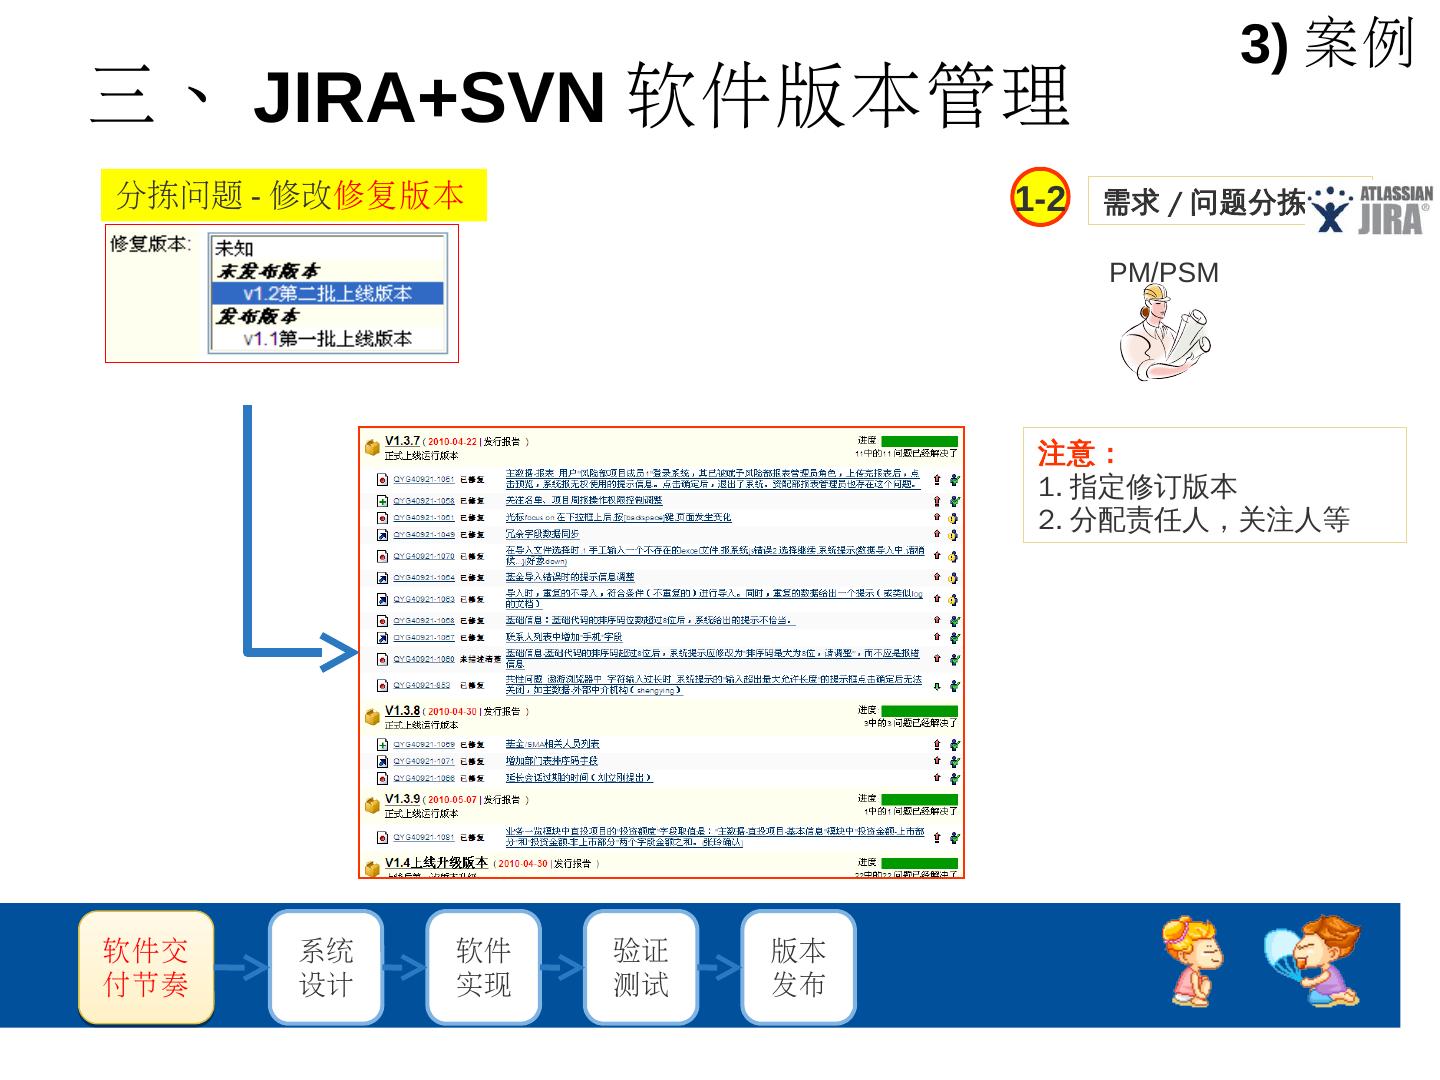Image resolution: width=1440 pixels, height=1080 pixels.
Task: Click status icon at end of 延长会话过期的时间 row
Action: pyautogui.click(x=954, y=778)
